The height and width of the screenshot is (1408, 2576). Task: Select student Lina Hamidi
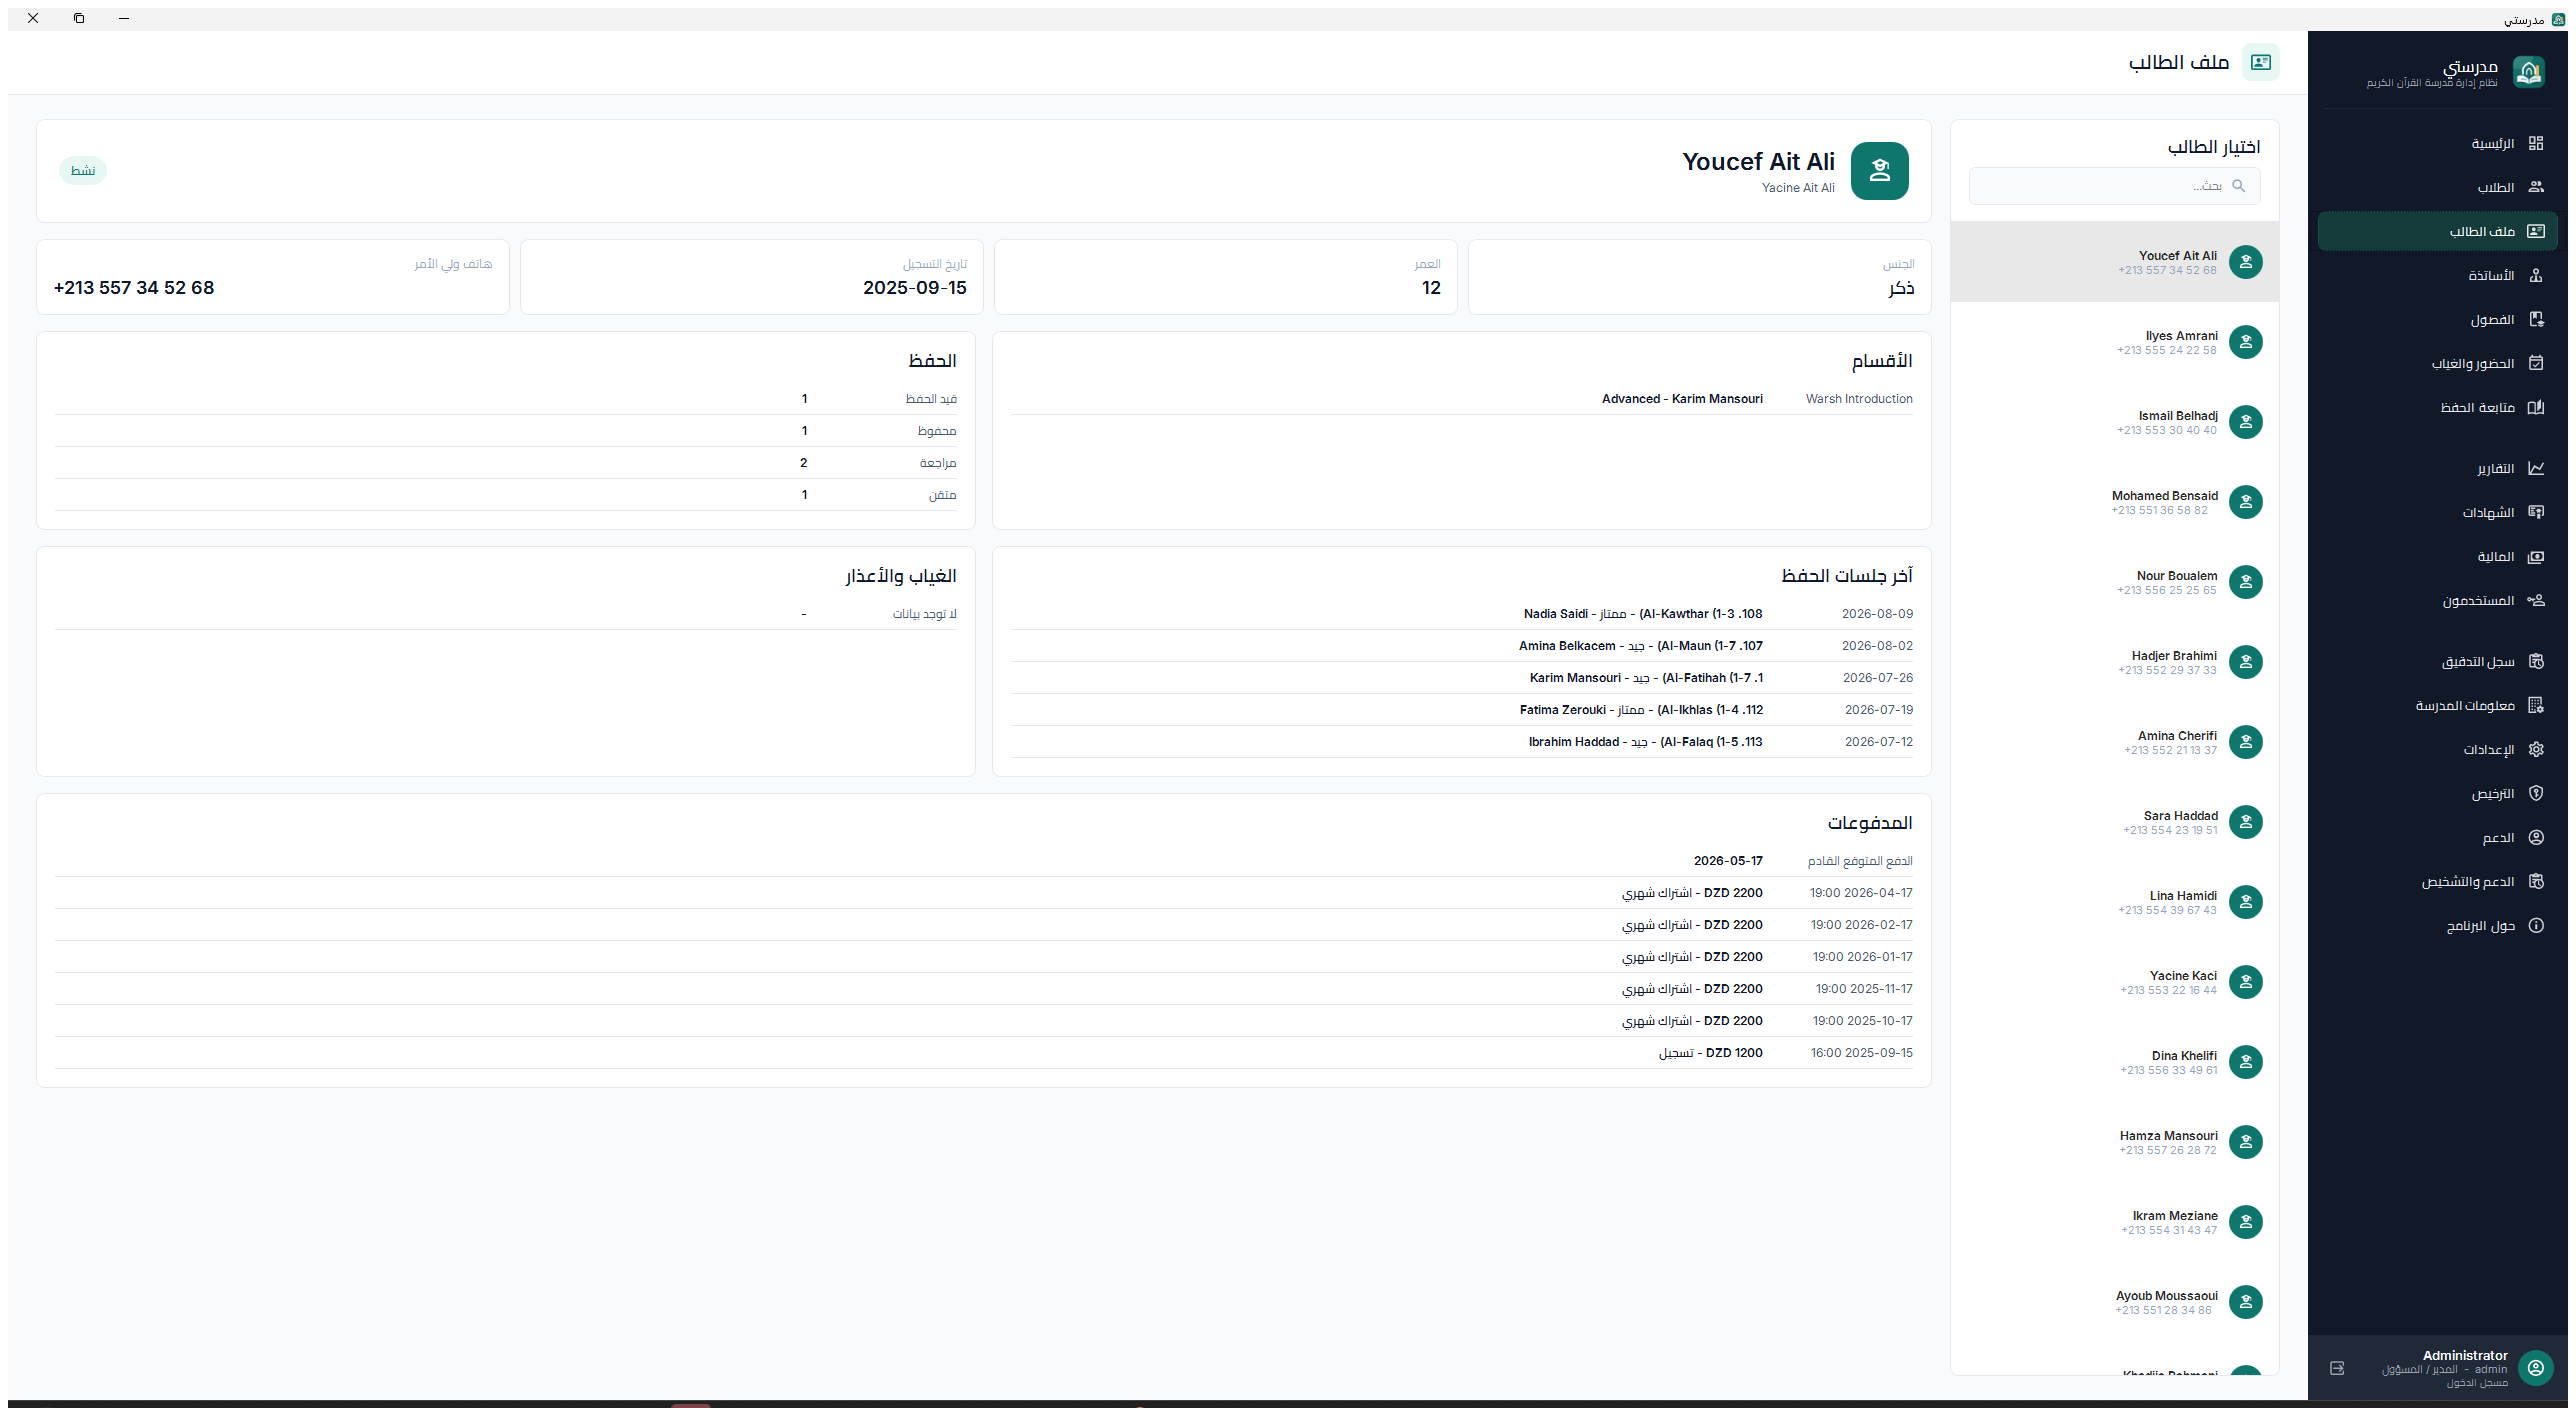[x=2114, y=902]
